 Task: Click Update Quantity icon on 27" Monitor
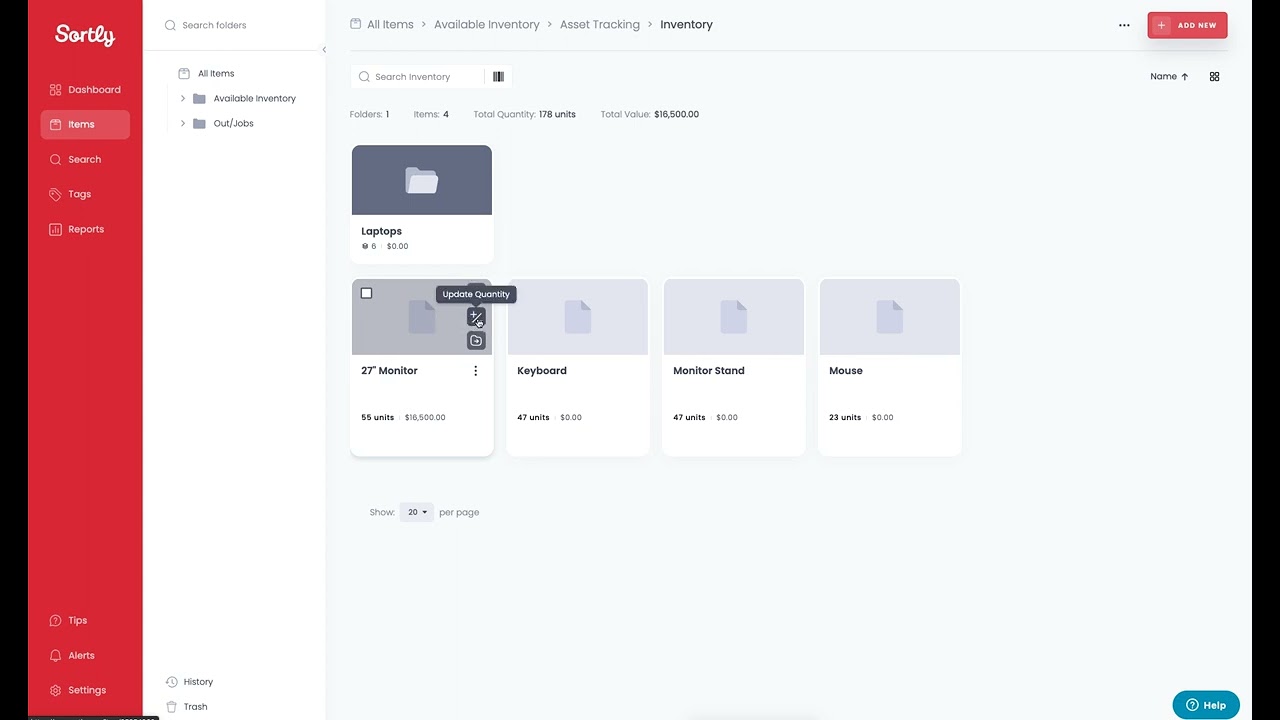(476, 316)
